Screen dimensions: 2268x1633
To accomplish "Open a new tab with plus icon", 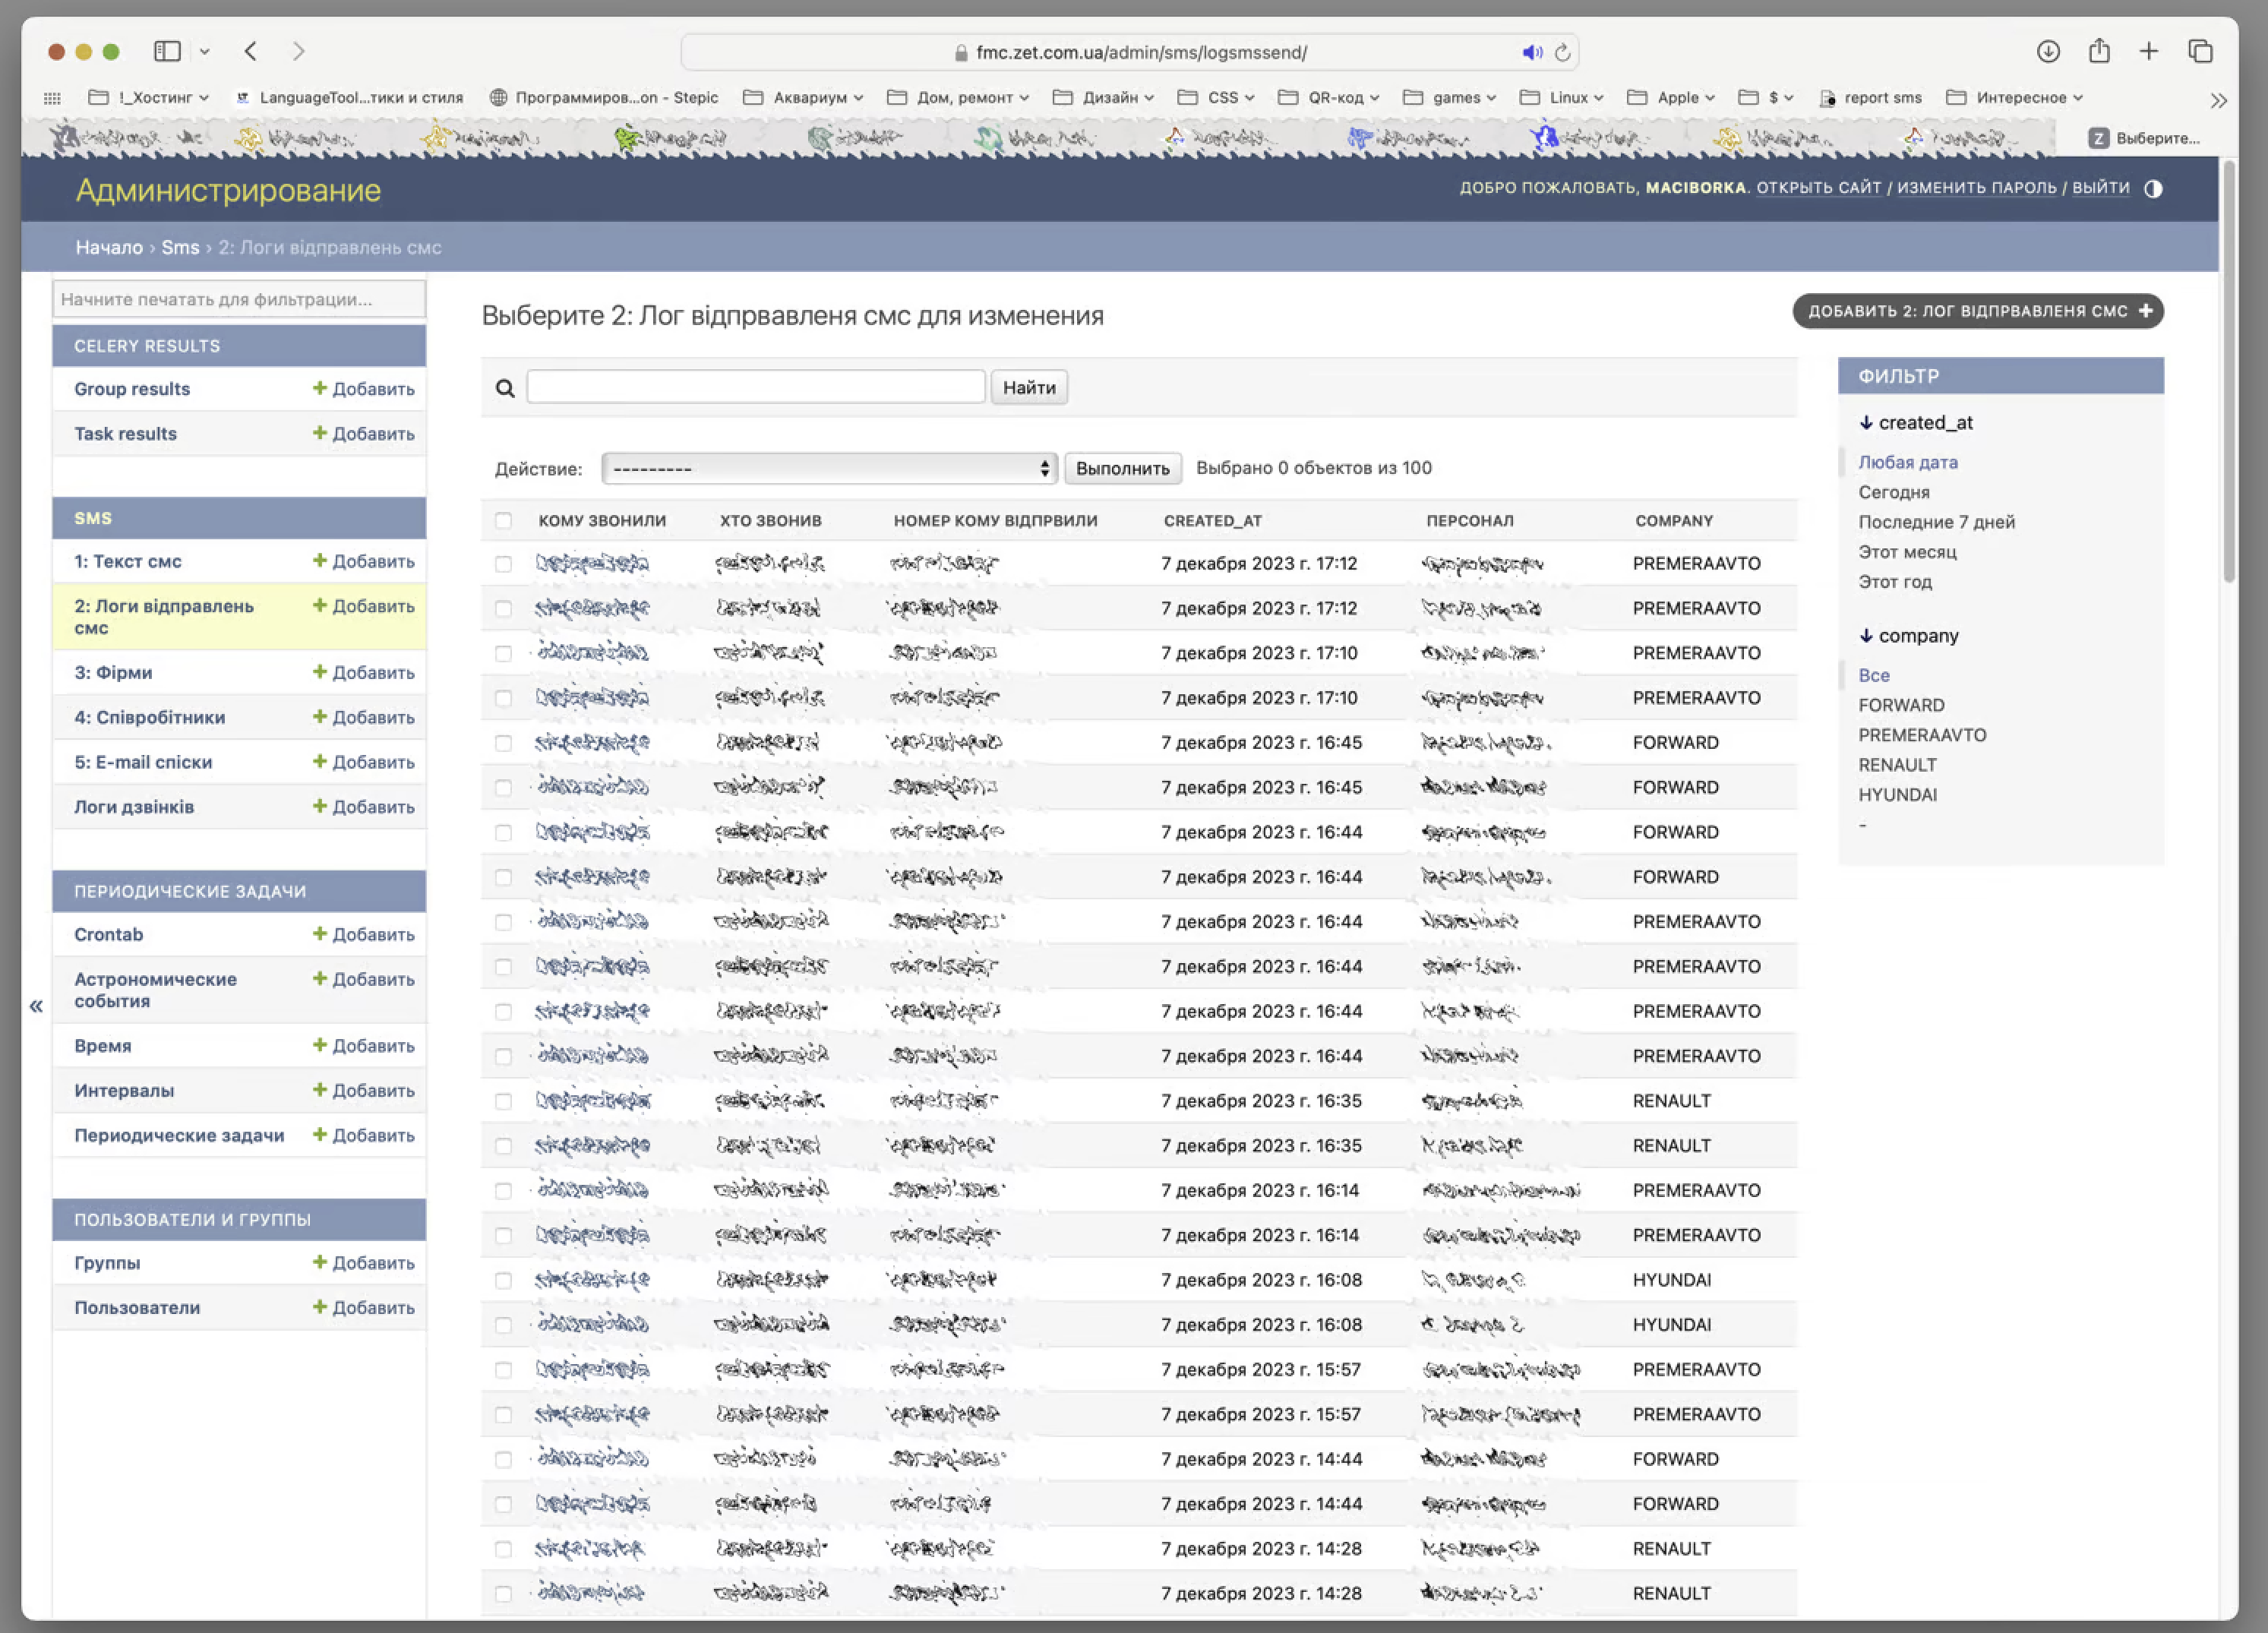I will (2149, 51).
